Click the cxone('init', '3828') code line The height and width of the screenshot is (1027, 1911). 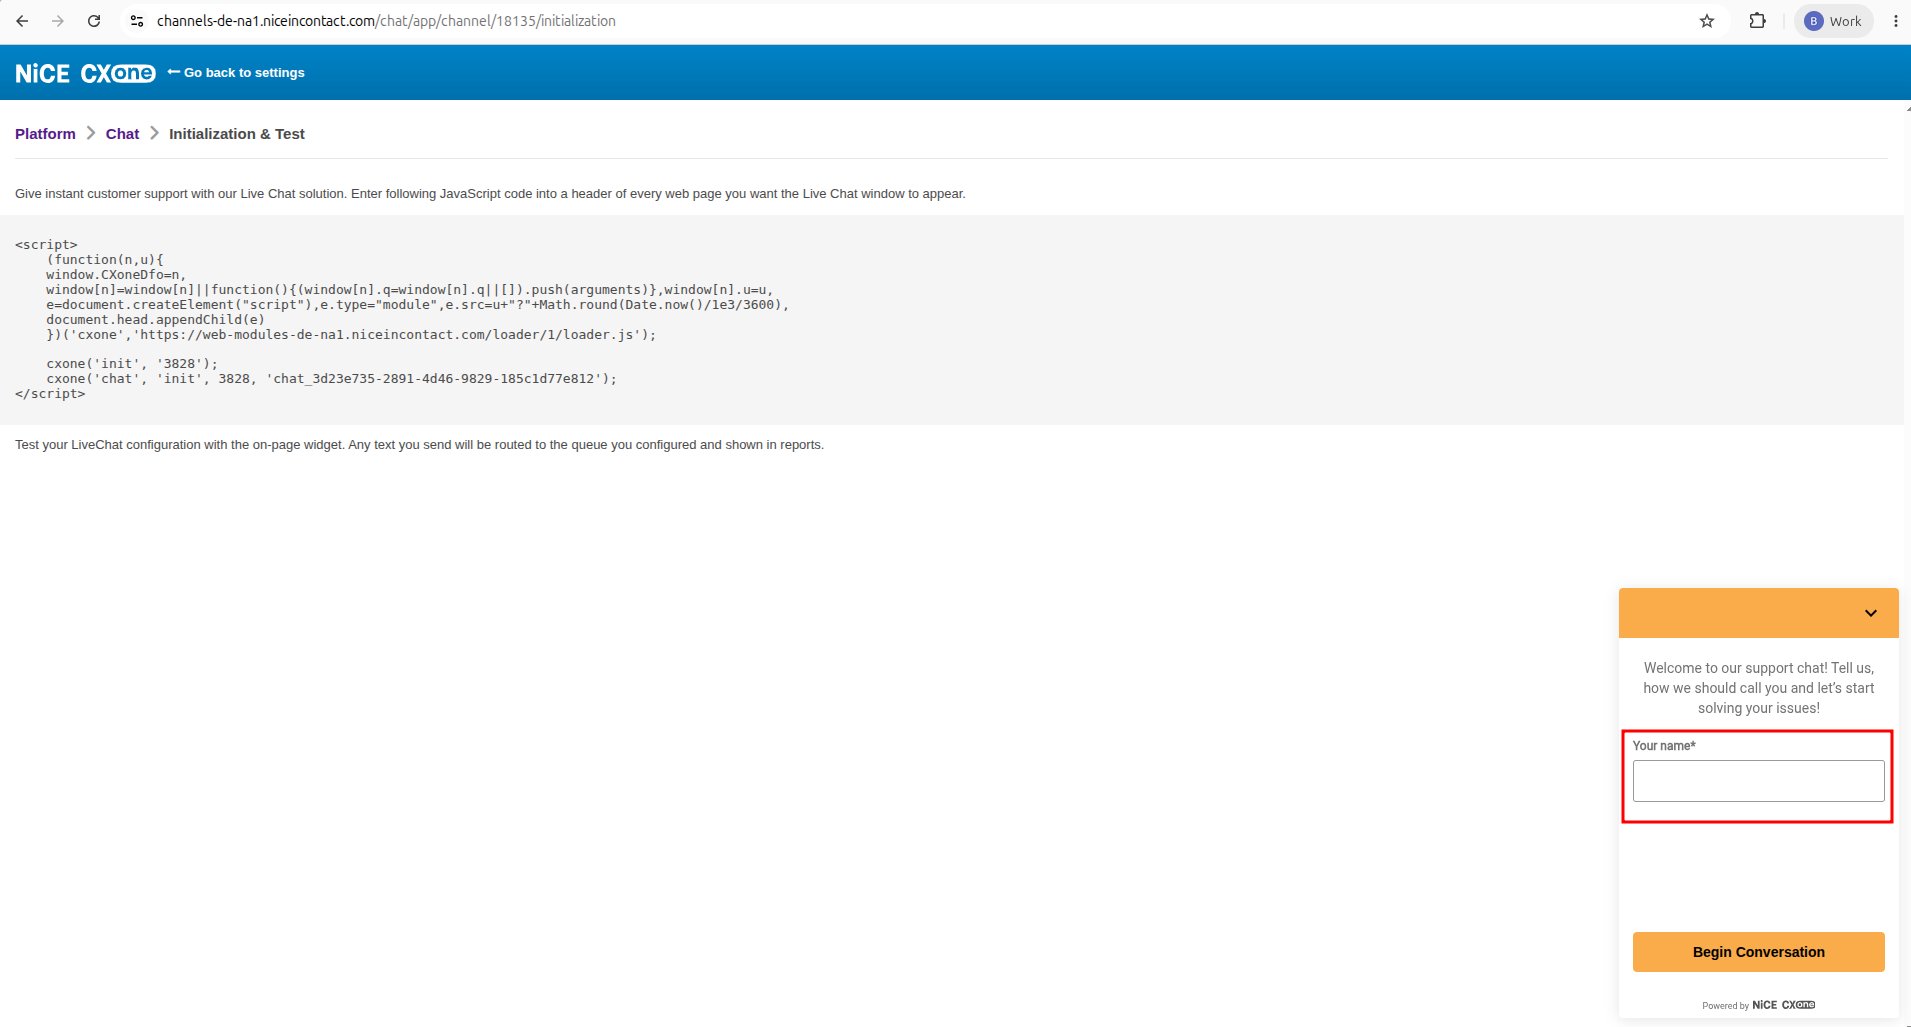[x=132, y=364]
